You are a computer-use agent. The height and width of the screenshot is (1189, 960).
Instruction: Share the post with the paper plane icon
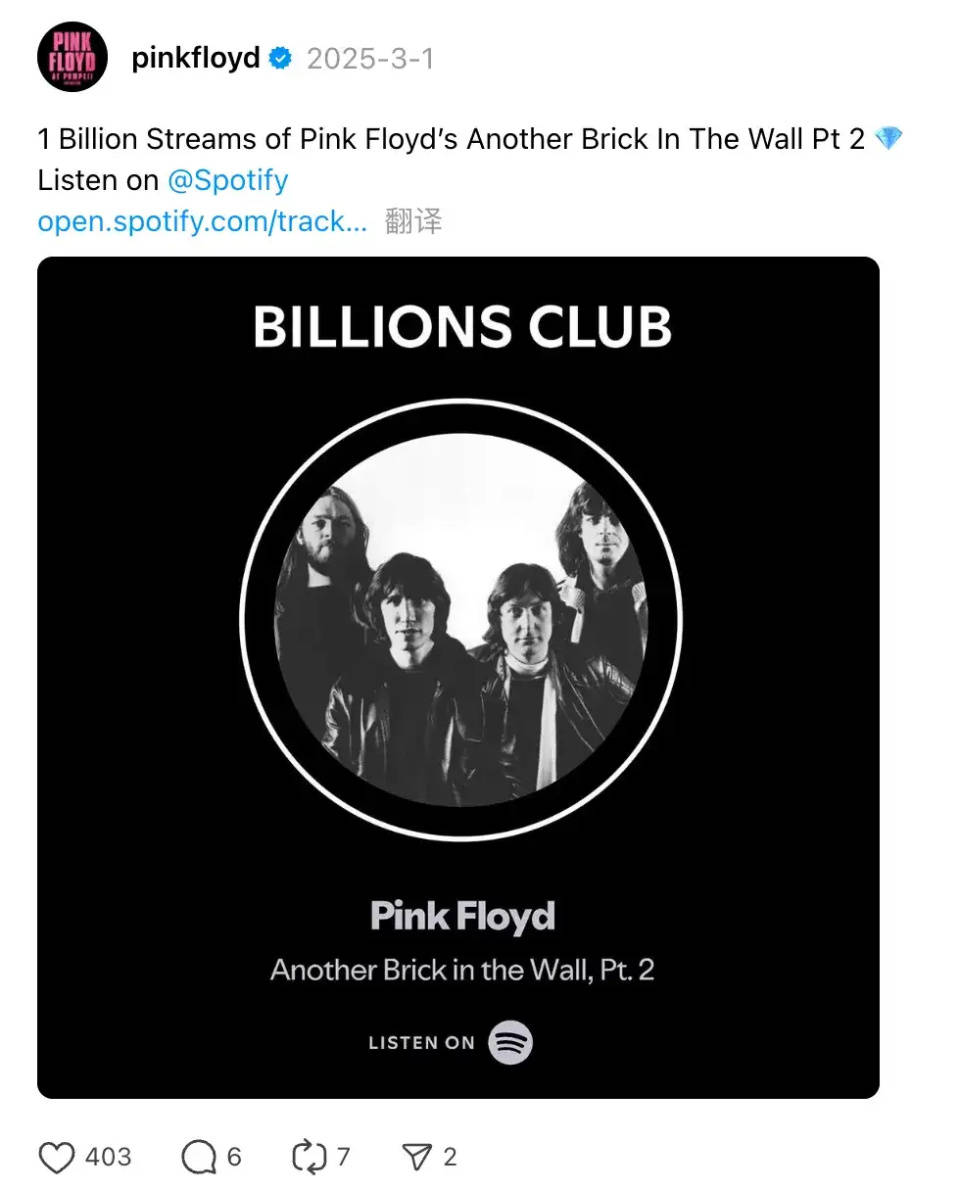click(416, 1157)
